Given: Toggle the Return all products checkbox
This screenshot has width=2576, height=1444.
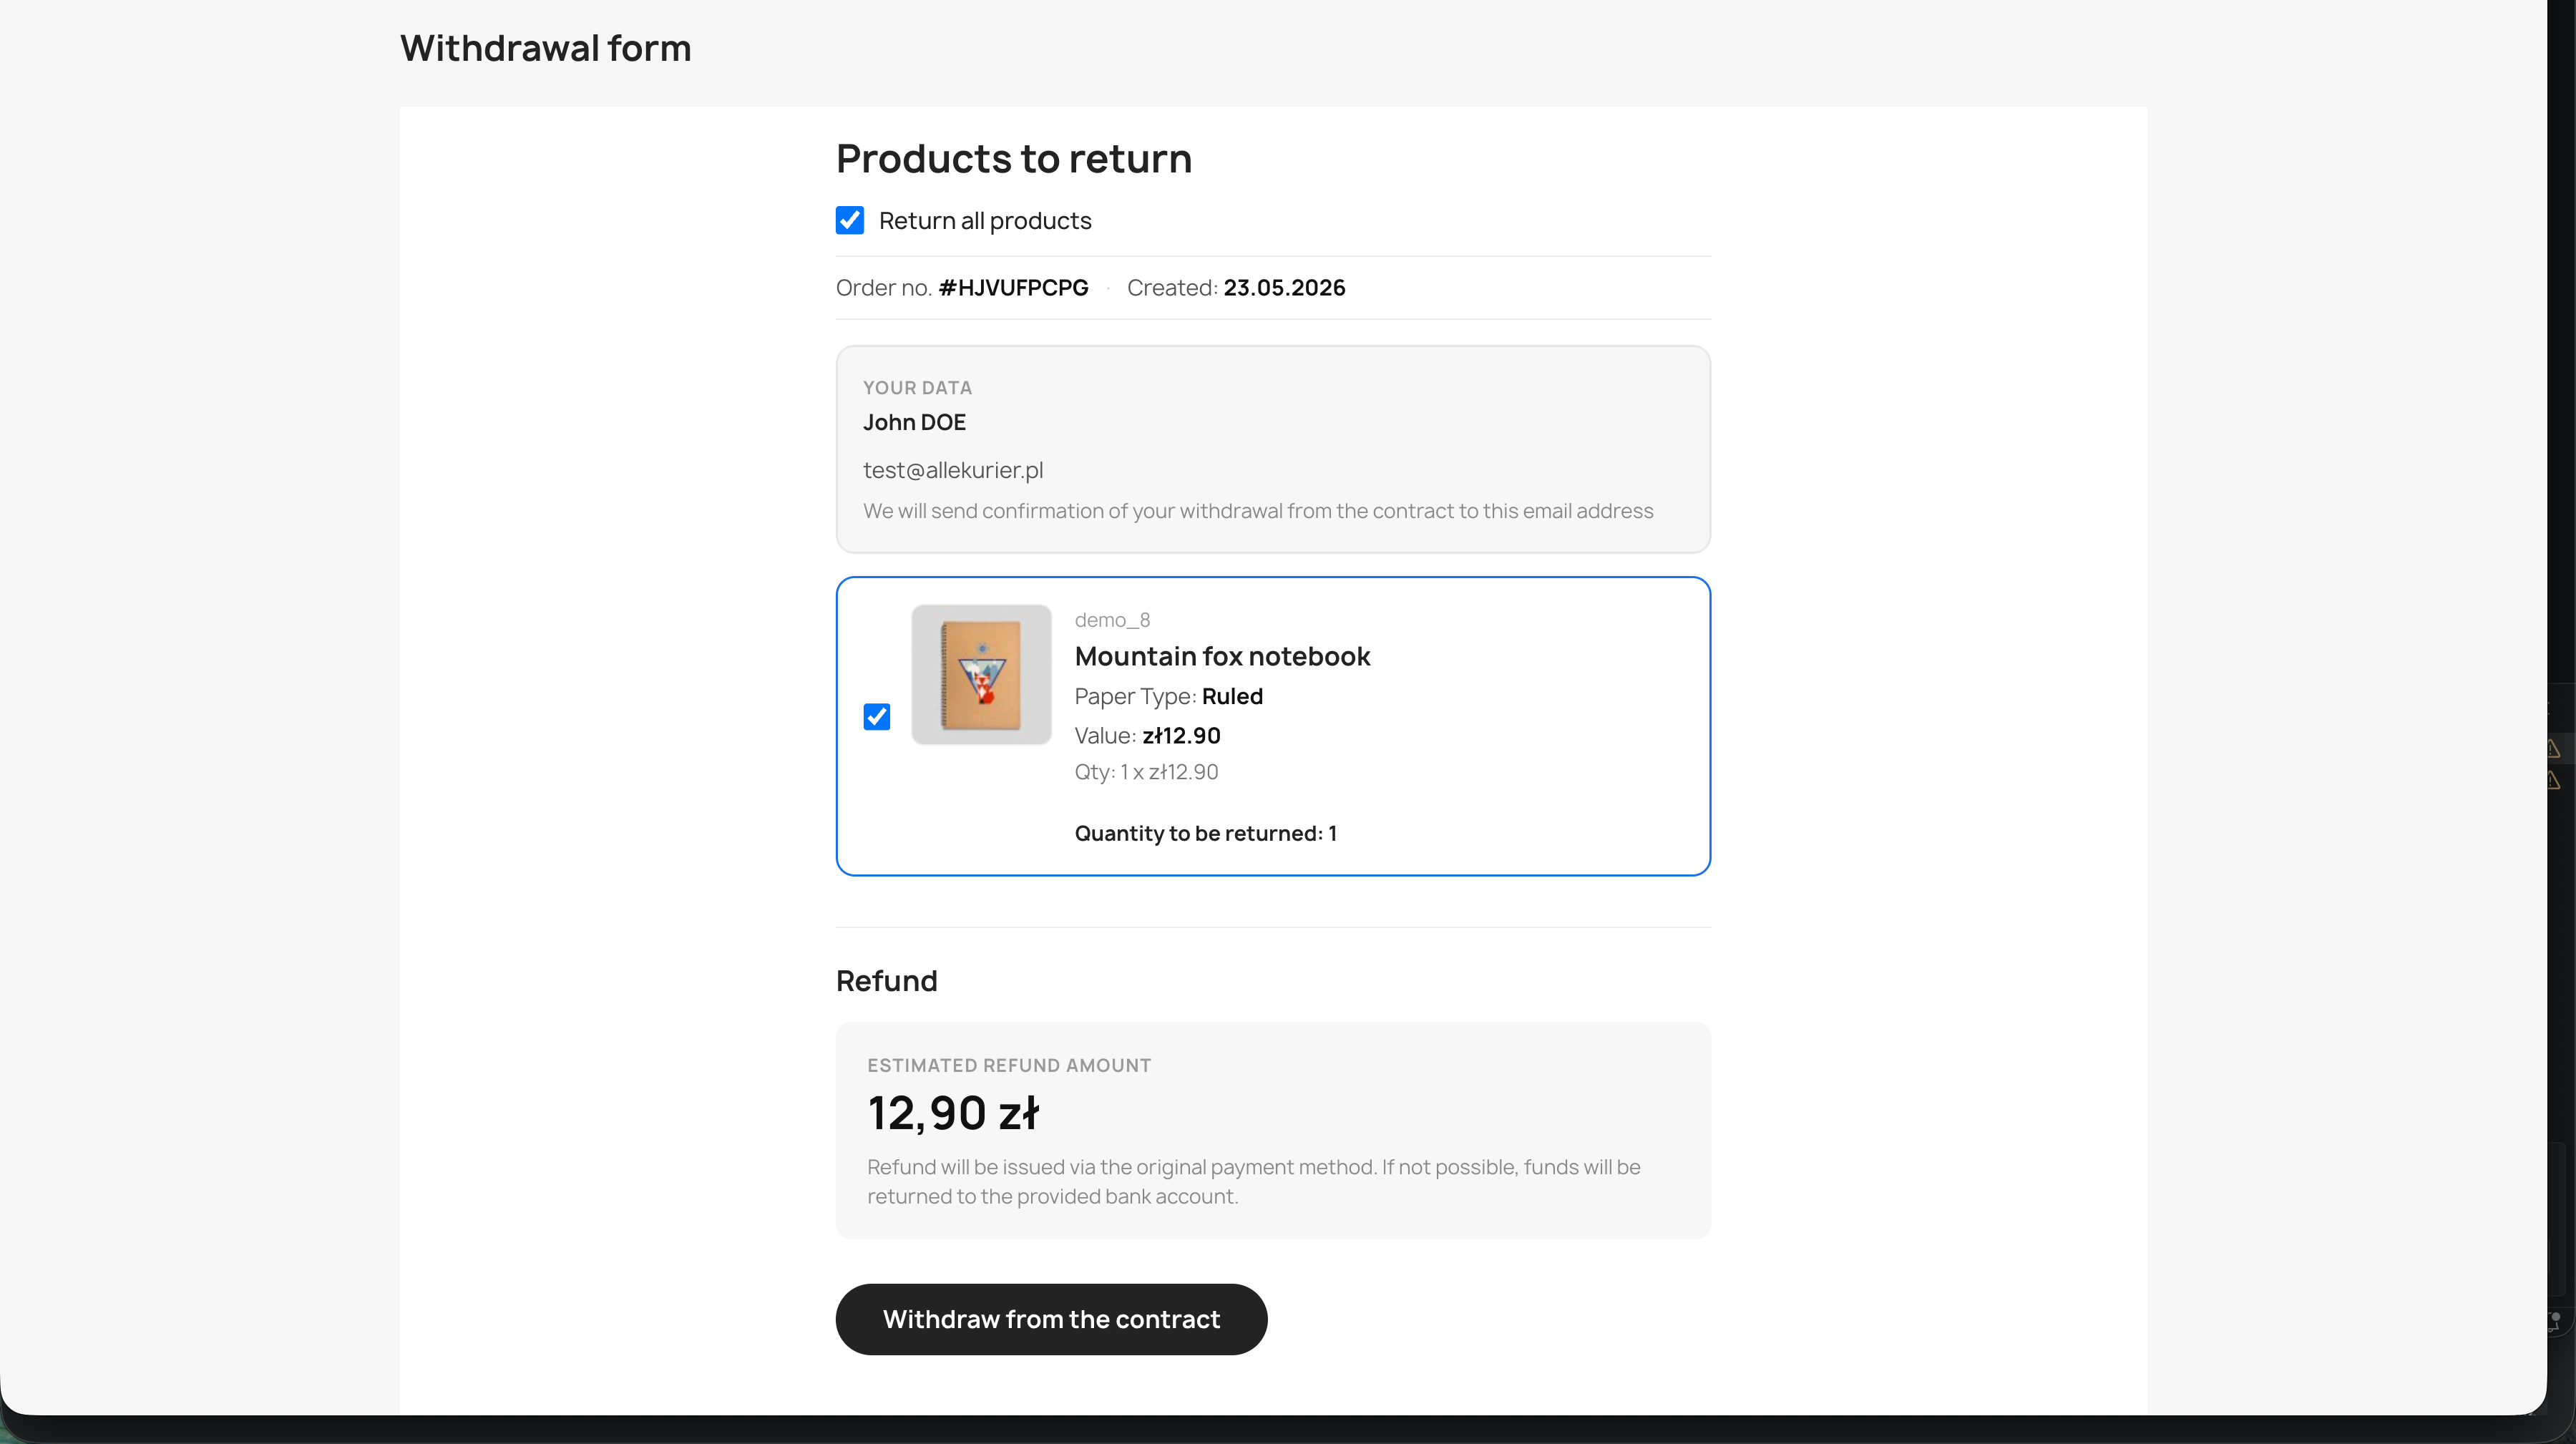Looking at the screenshot, I should (850, 220).
